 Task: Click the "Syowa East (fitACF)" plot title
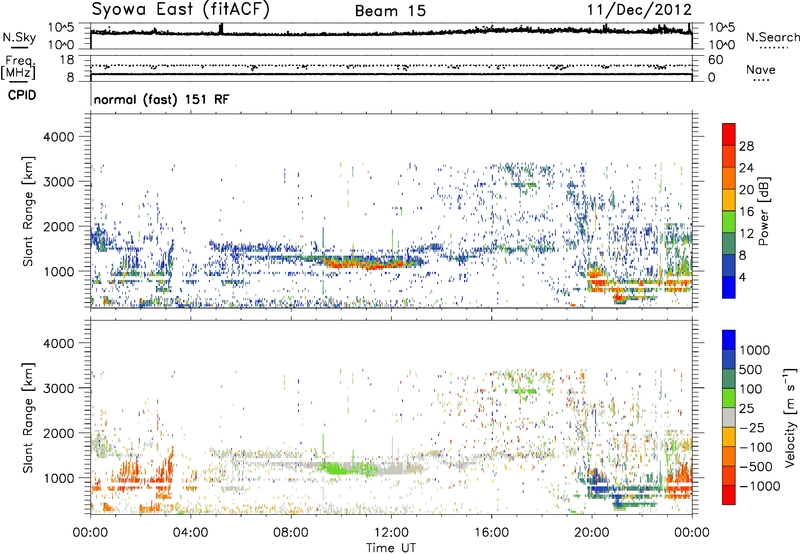point(181,9)
